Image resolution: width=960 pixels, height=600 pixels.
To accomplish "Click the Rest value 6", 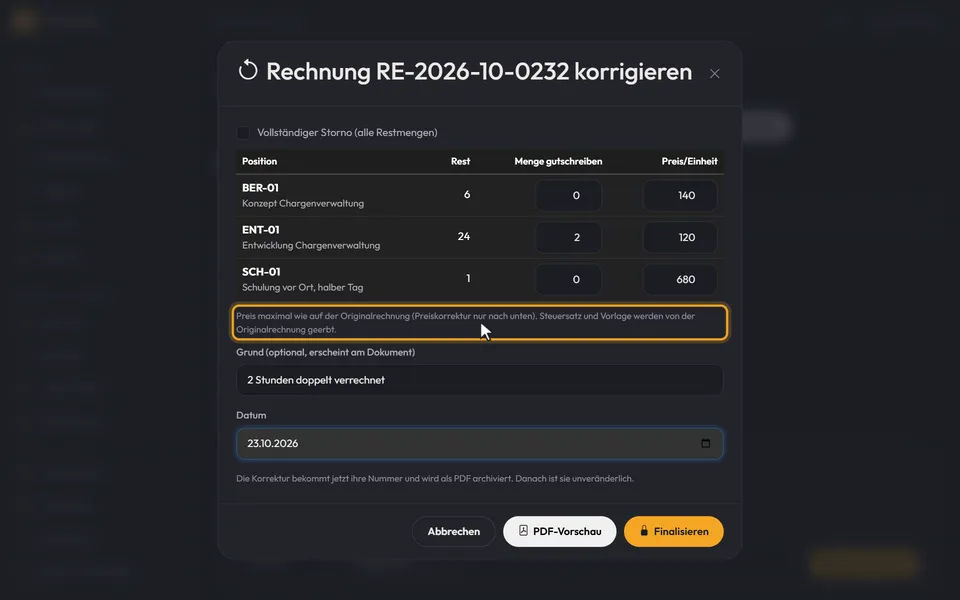I will pyautogui.click(x=467, y=194).
